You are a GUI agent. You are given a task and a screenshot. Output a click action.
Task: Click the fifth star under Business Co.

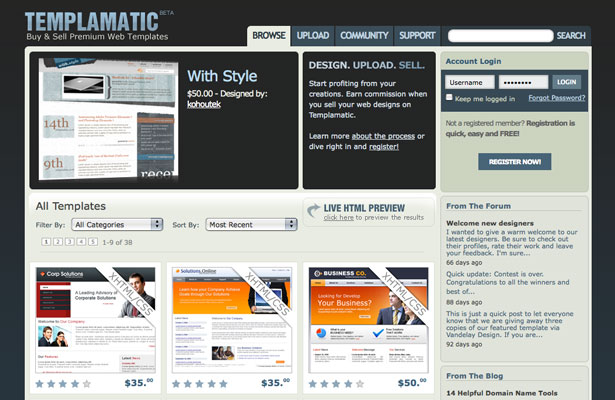tap(360, 384)
